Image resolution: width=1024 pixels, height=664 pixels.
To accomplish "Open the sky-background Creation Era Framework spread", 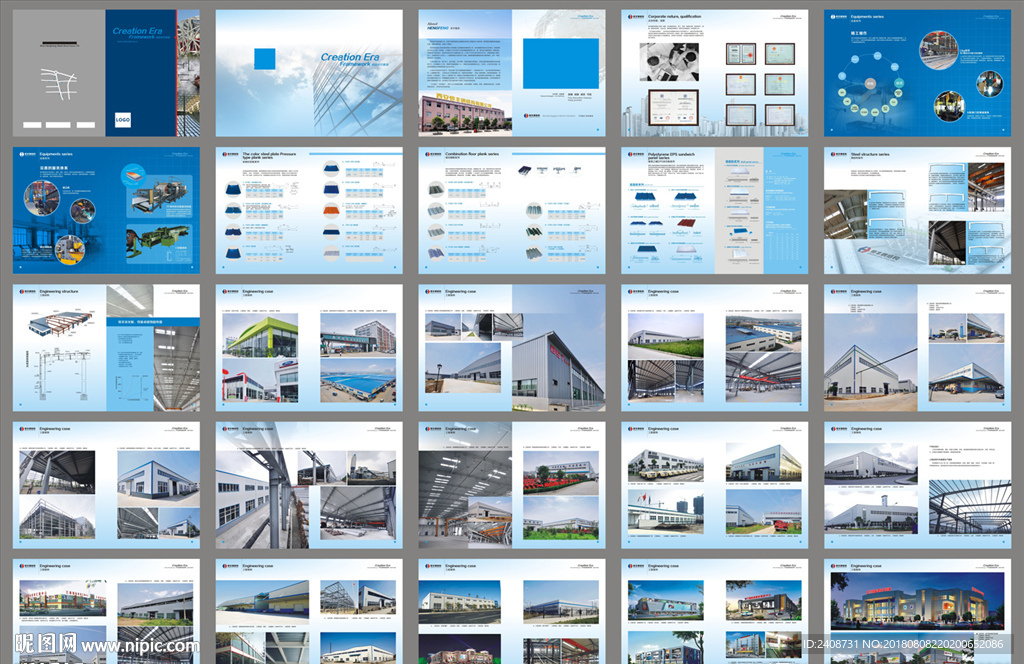I will 309,73.
